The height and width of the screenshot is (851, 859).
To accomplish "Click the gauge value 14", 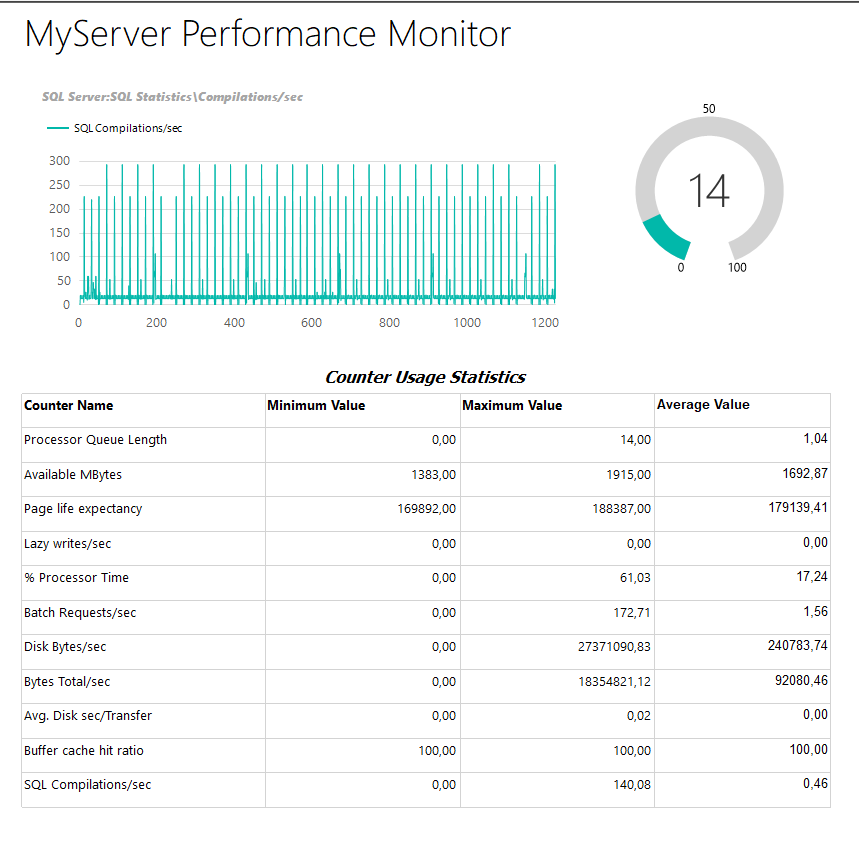I will (709, 190).
